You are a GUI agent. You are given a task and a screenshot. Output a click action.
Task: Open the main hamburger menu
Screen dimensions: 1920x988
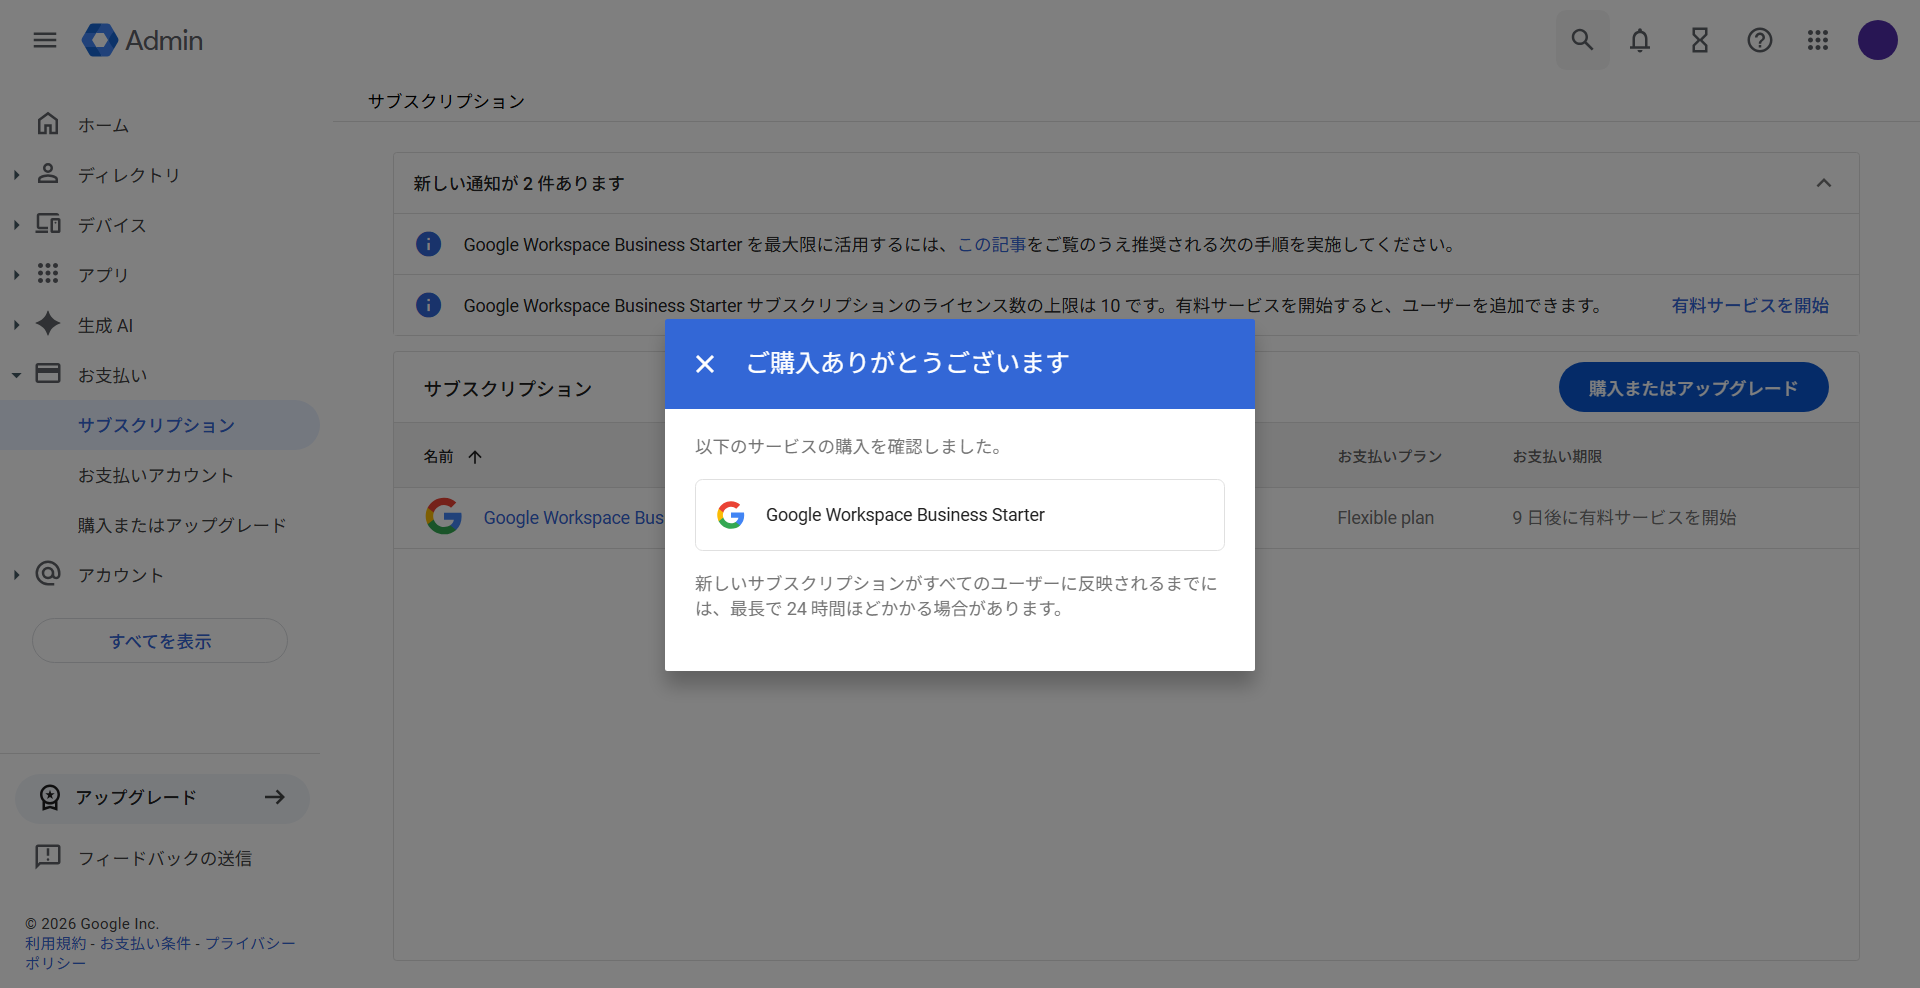45,40
